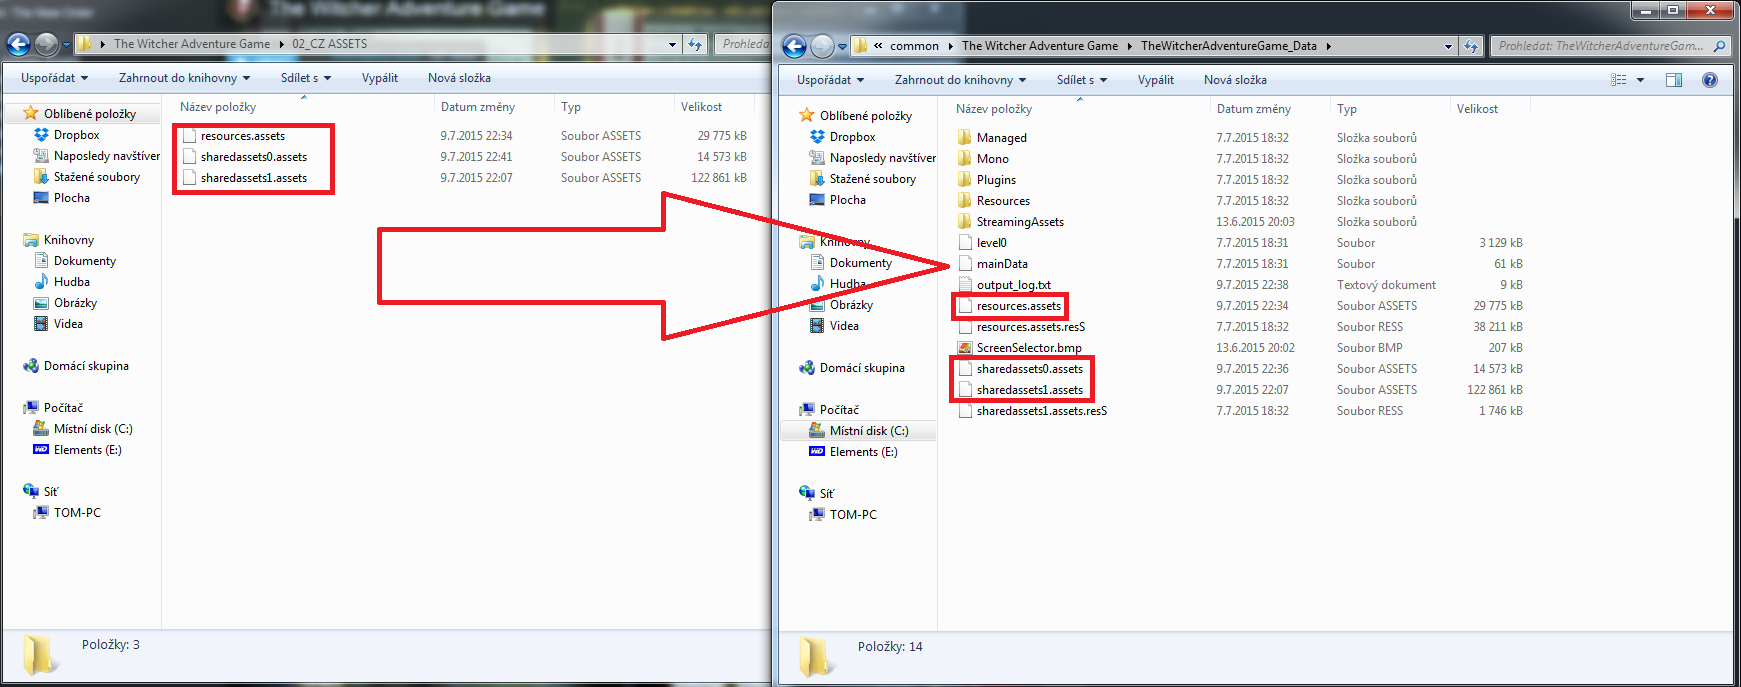Select sharedassets1.assets in left window

click(253, 178)
